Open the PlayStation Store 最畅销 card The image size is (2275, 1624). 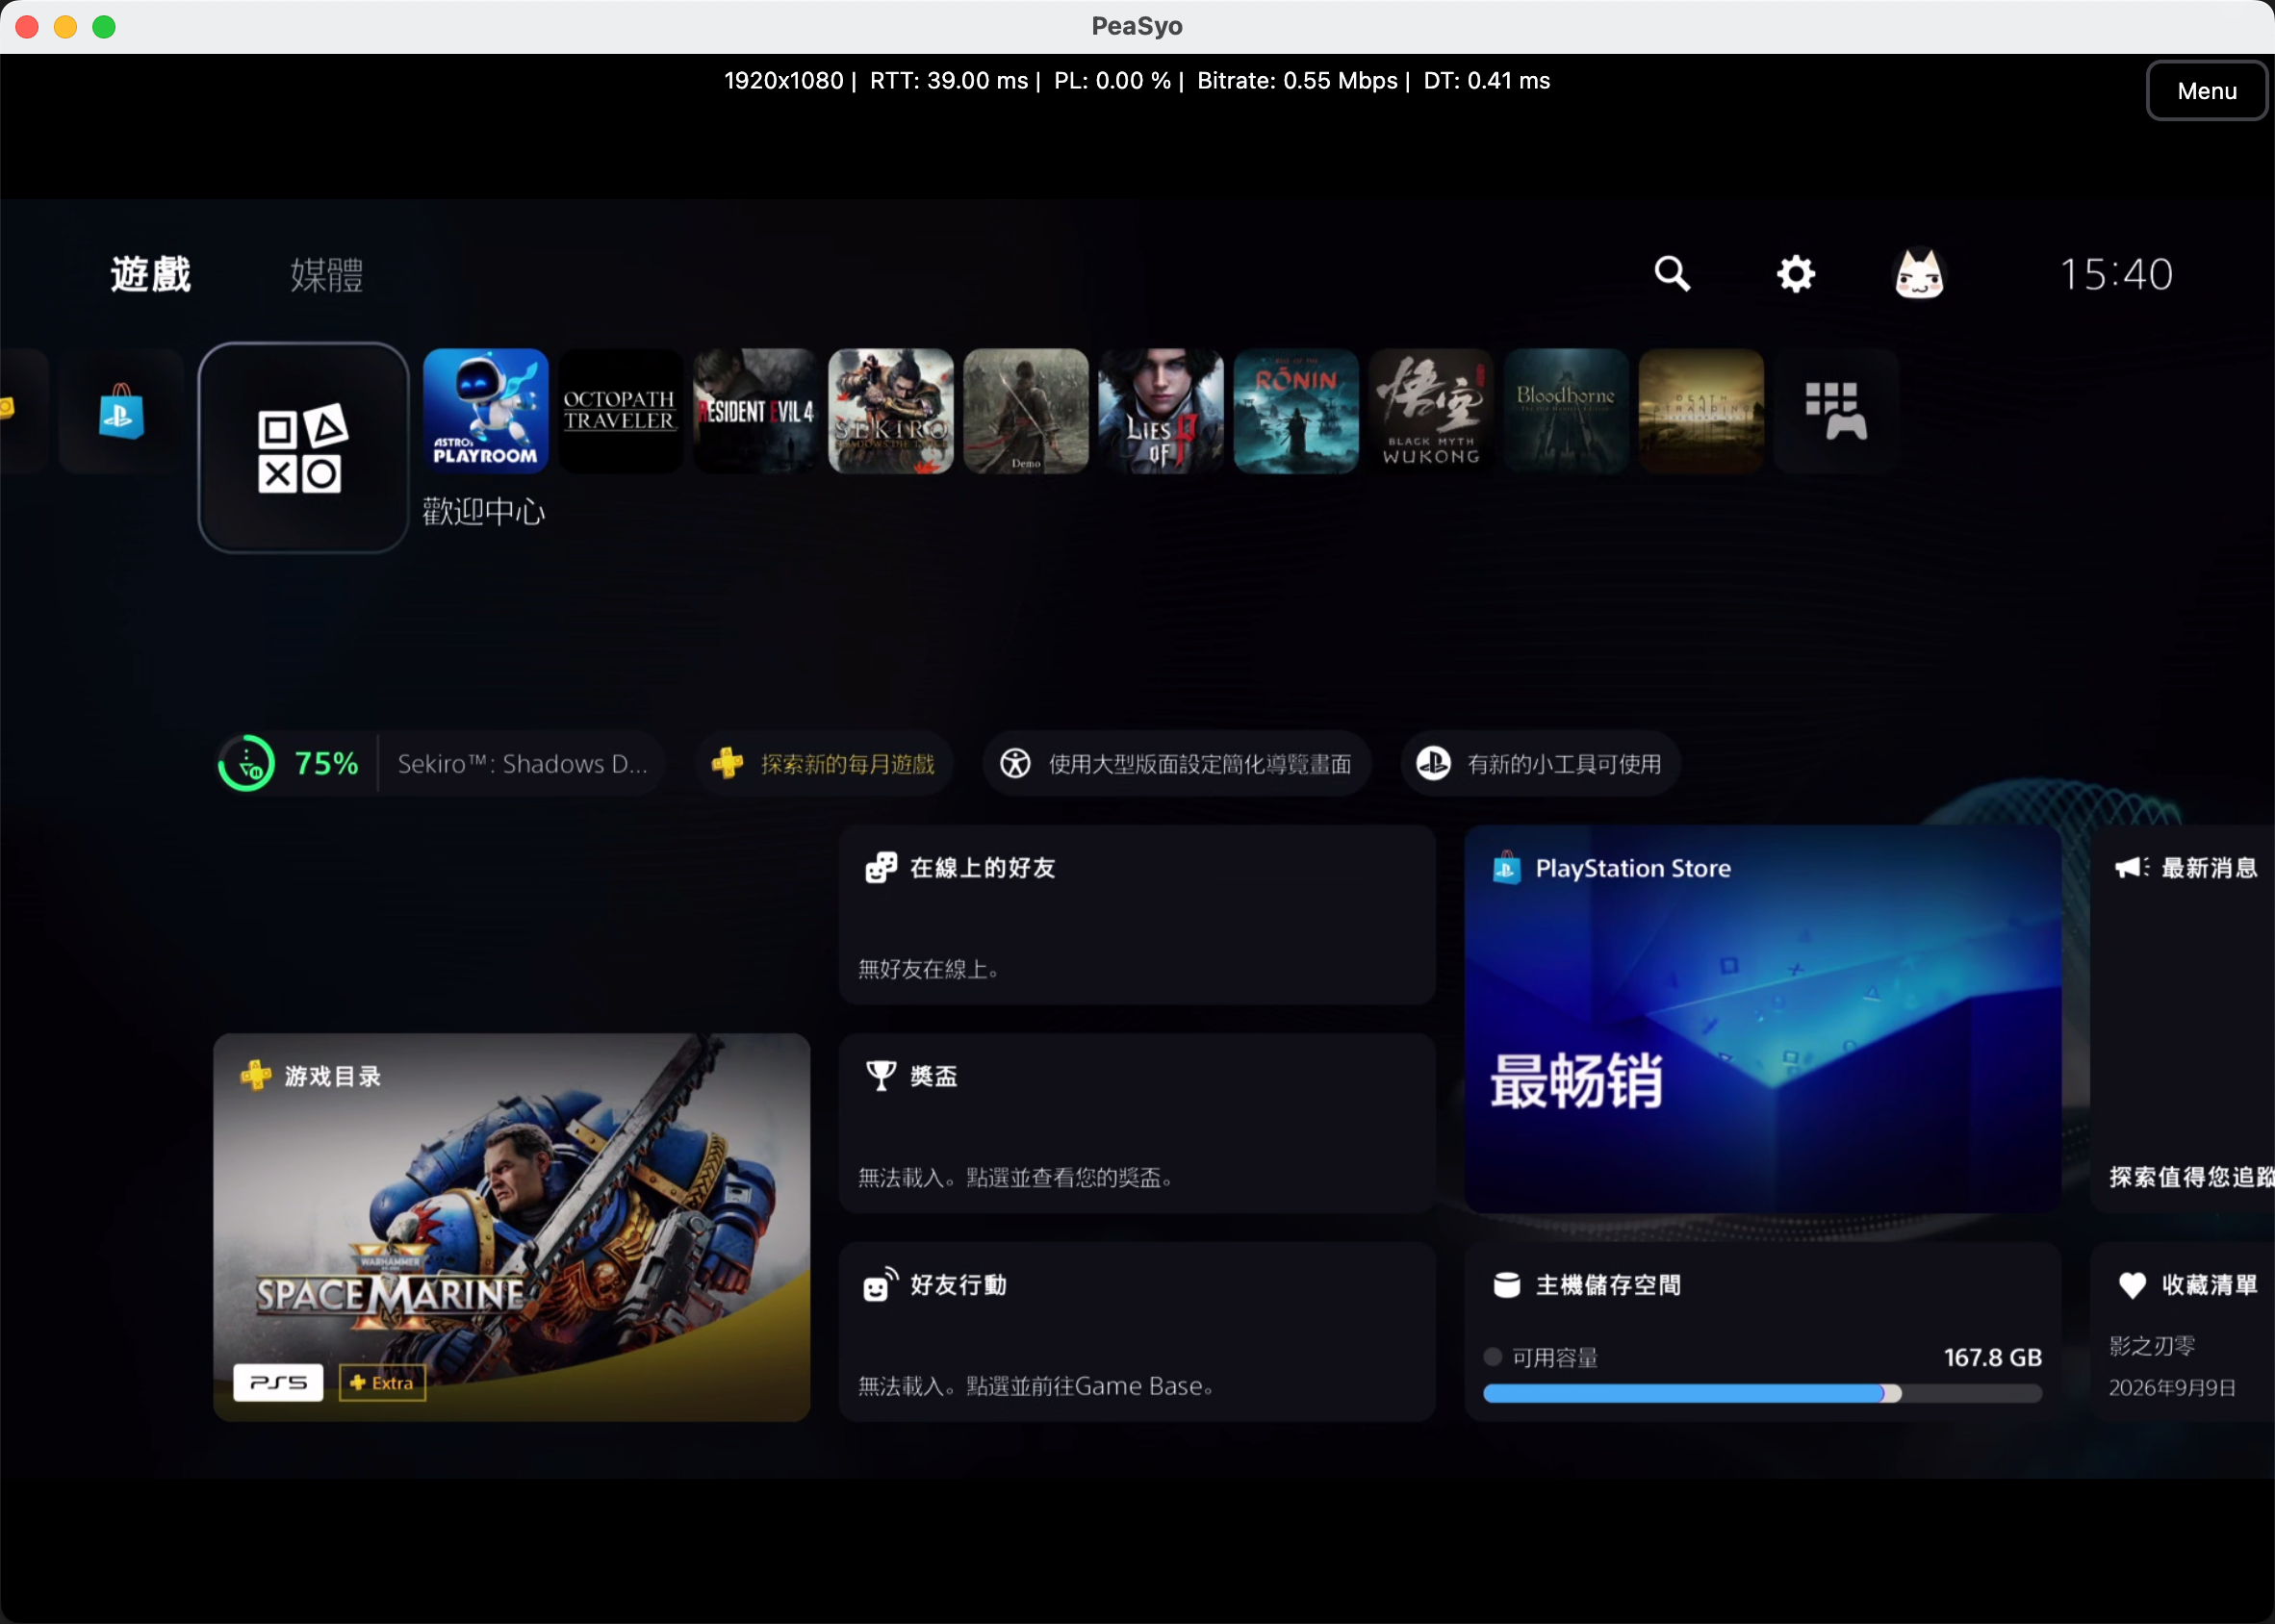(1763, 1019)
